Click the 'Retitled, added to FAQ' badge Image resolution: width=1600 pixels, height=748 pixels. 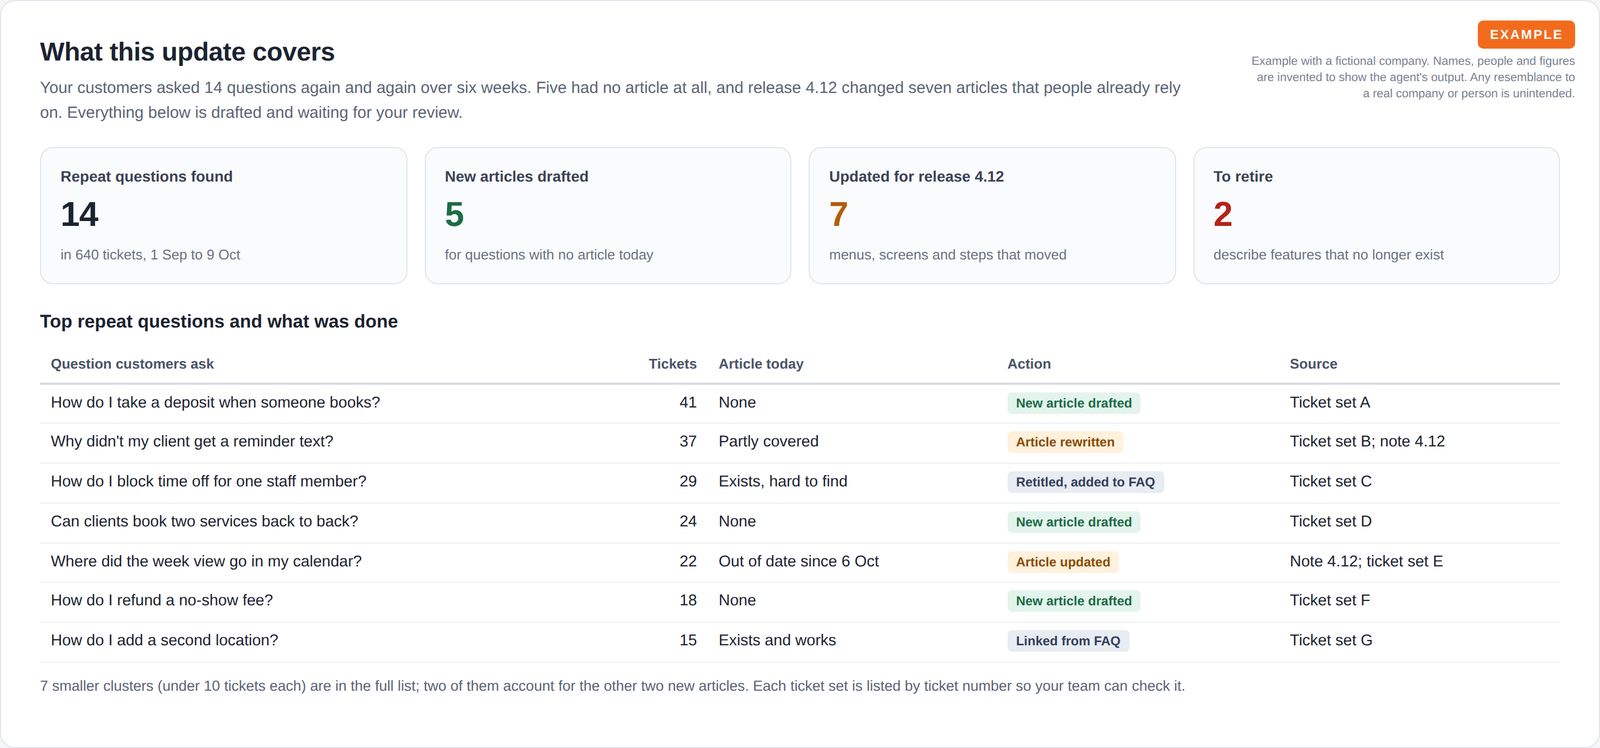(1085, 482)
